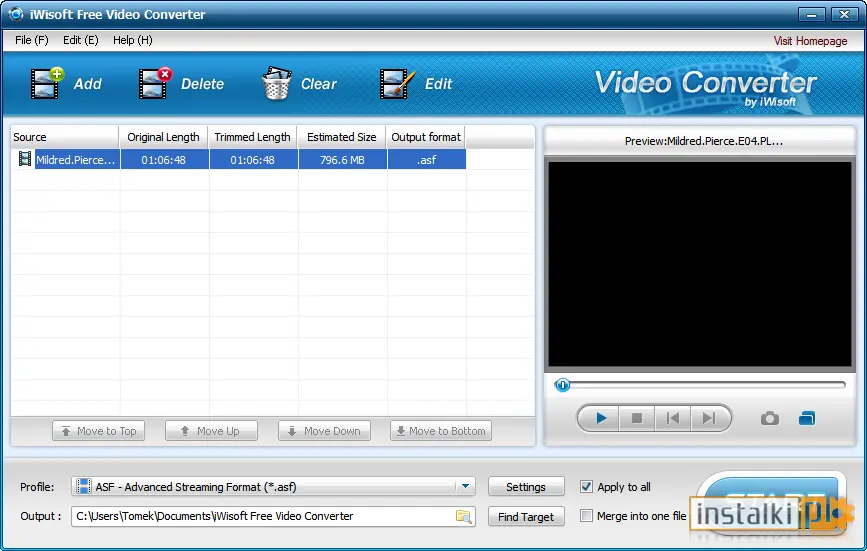Viewport: 867px width, 551px height.
Task: Click the Move Down button
Action: click(325, 431)
